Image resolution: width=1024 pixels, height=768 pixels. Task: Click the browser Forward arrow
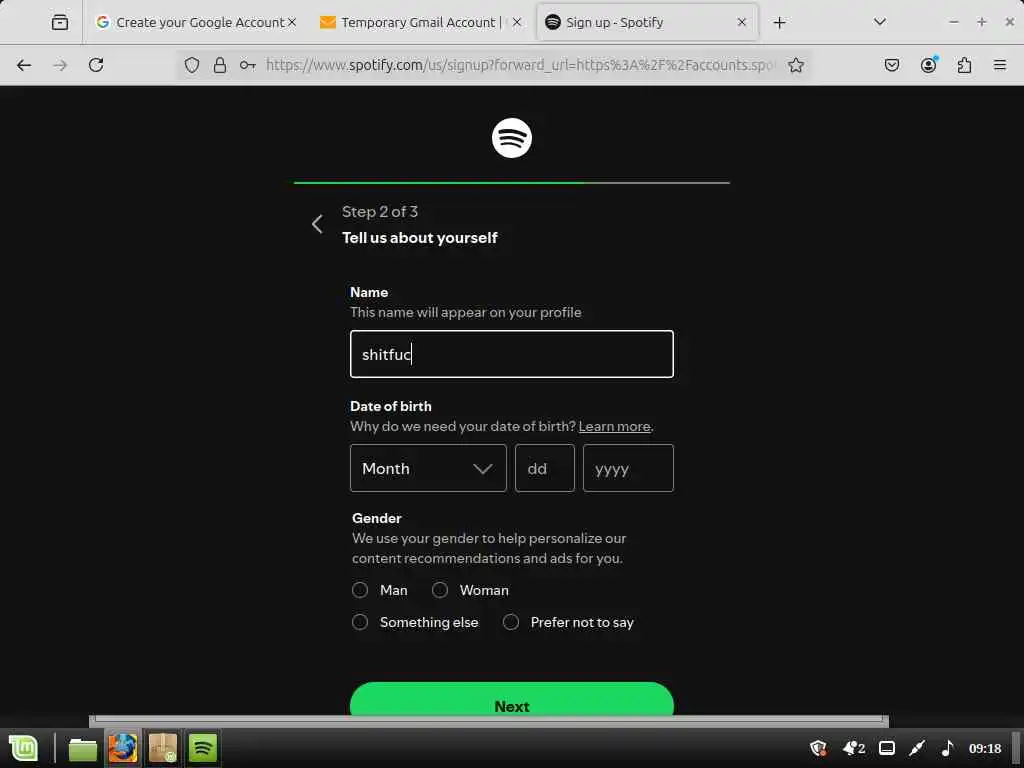coord(60,65)
